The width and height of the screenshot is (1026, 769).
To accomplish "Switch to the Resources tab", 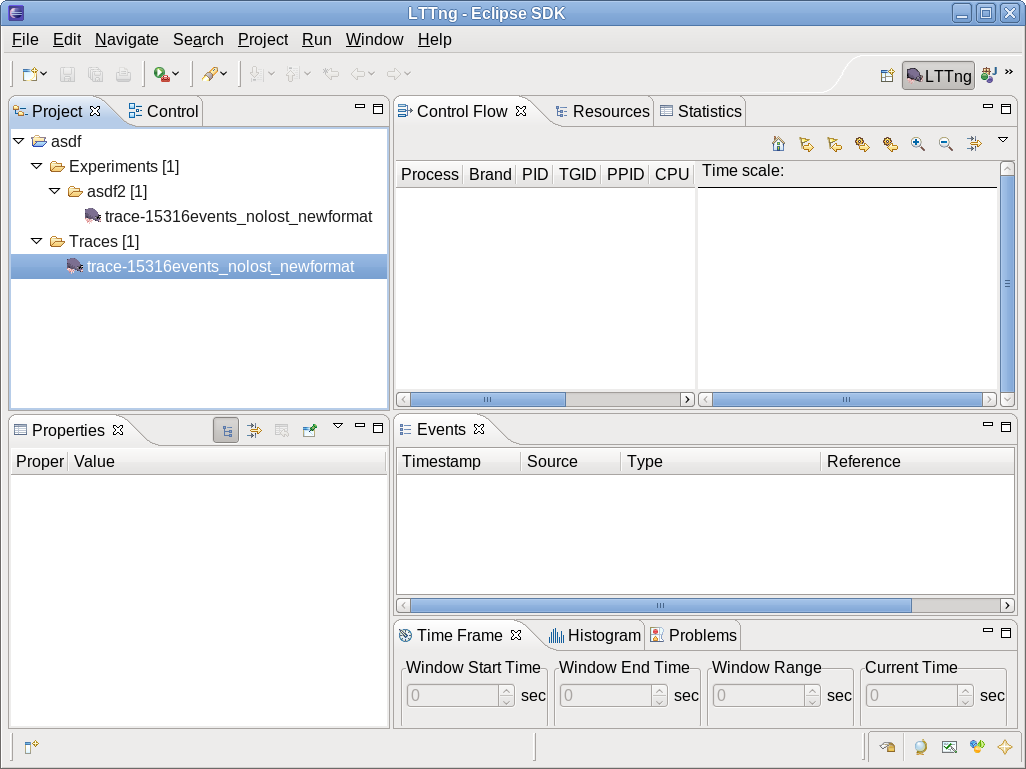I will (x=602, y=111).
